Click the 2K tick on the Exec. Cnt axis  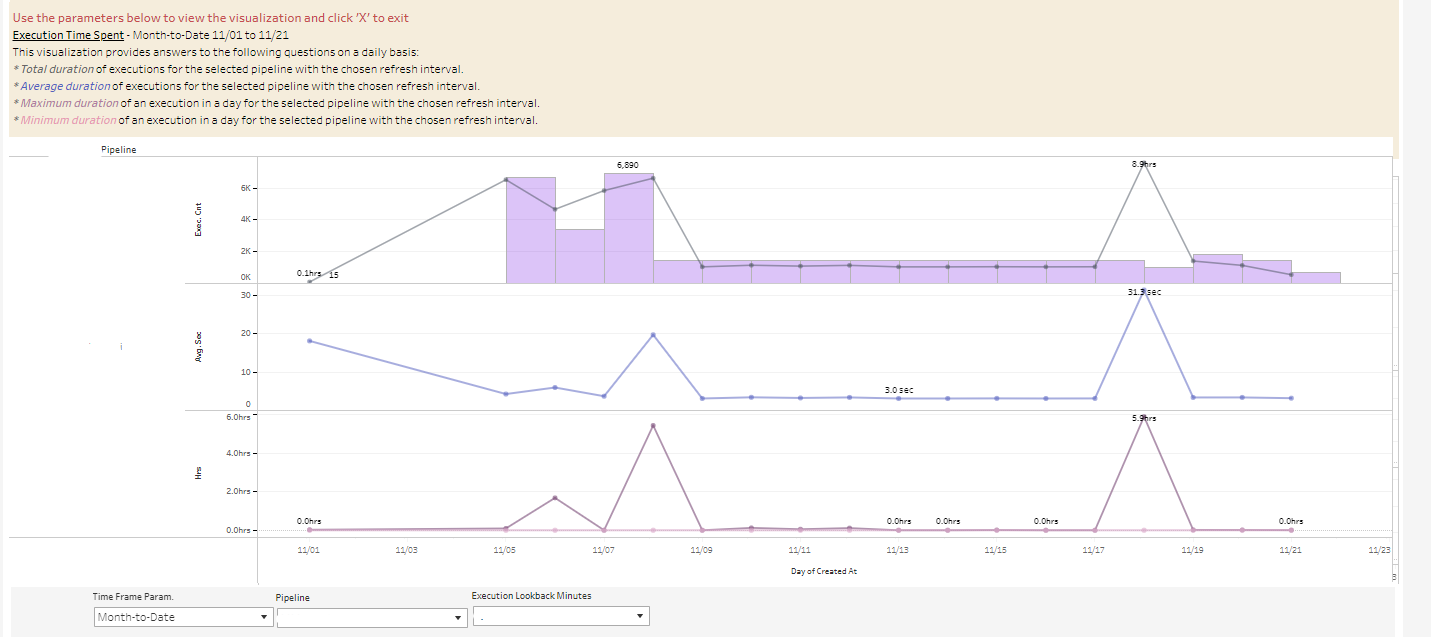point(246,251)
